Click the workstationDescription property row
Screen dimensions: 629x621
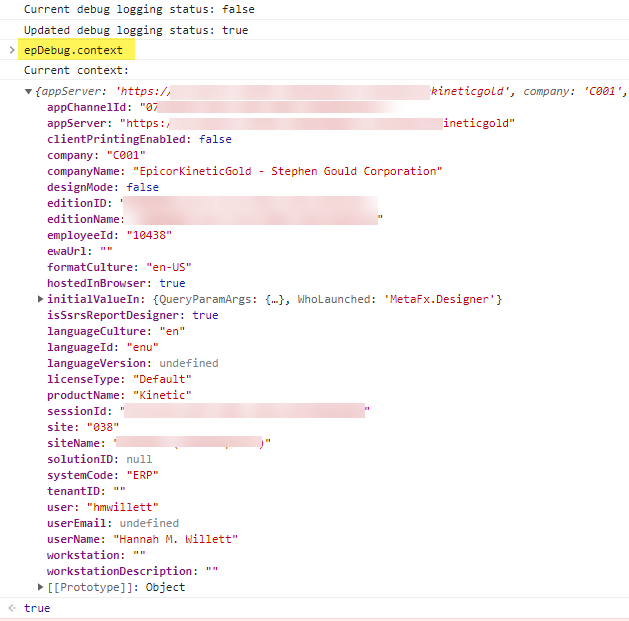132,571
